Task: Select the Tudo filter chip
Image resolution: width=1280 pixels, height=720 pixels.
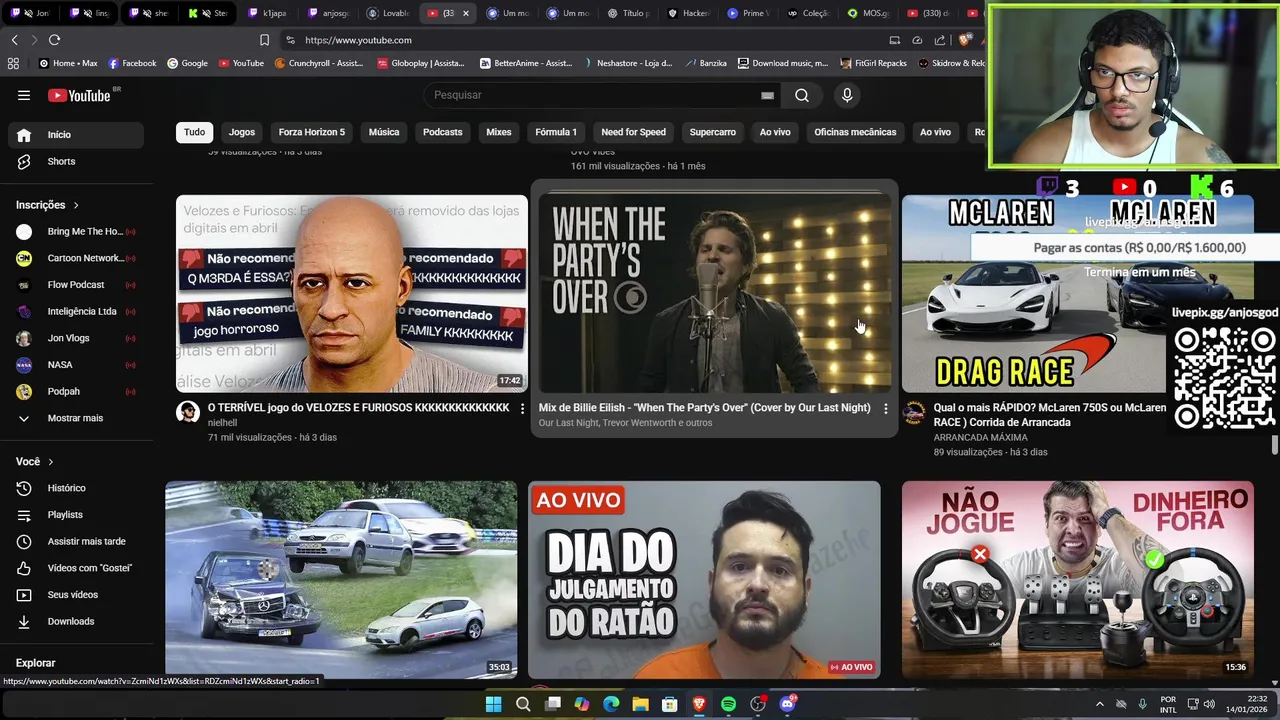Action: 194,132
